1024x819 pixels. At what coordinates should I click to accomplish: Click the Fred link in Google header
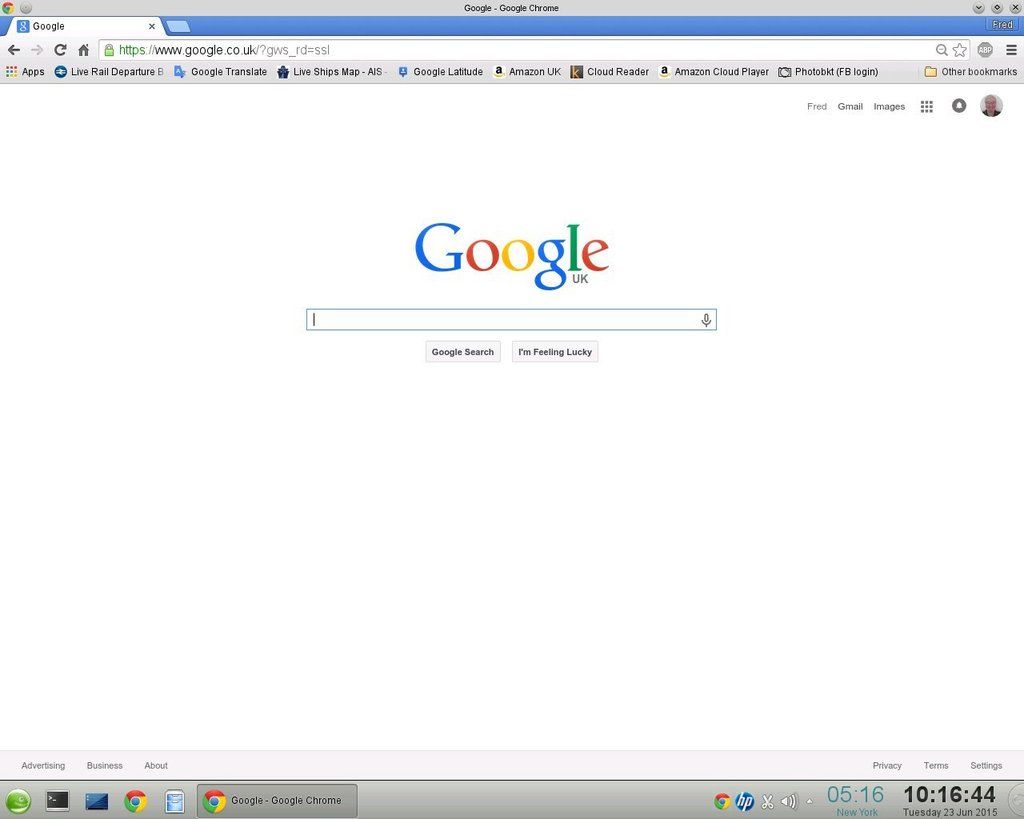point(816,106)
